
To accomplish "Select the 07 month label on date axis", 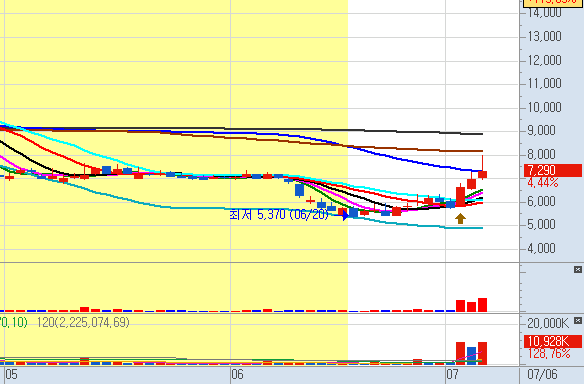I will 453,375.
